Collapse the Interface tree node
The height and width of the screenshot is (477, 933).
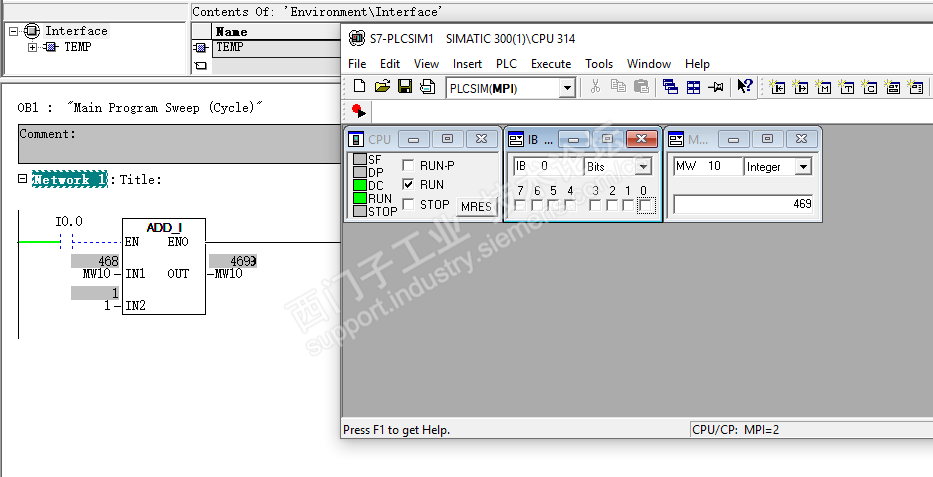point(14,32)
